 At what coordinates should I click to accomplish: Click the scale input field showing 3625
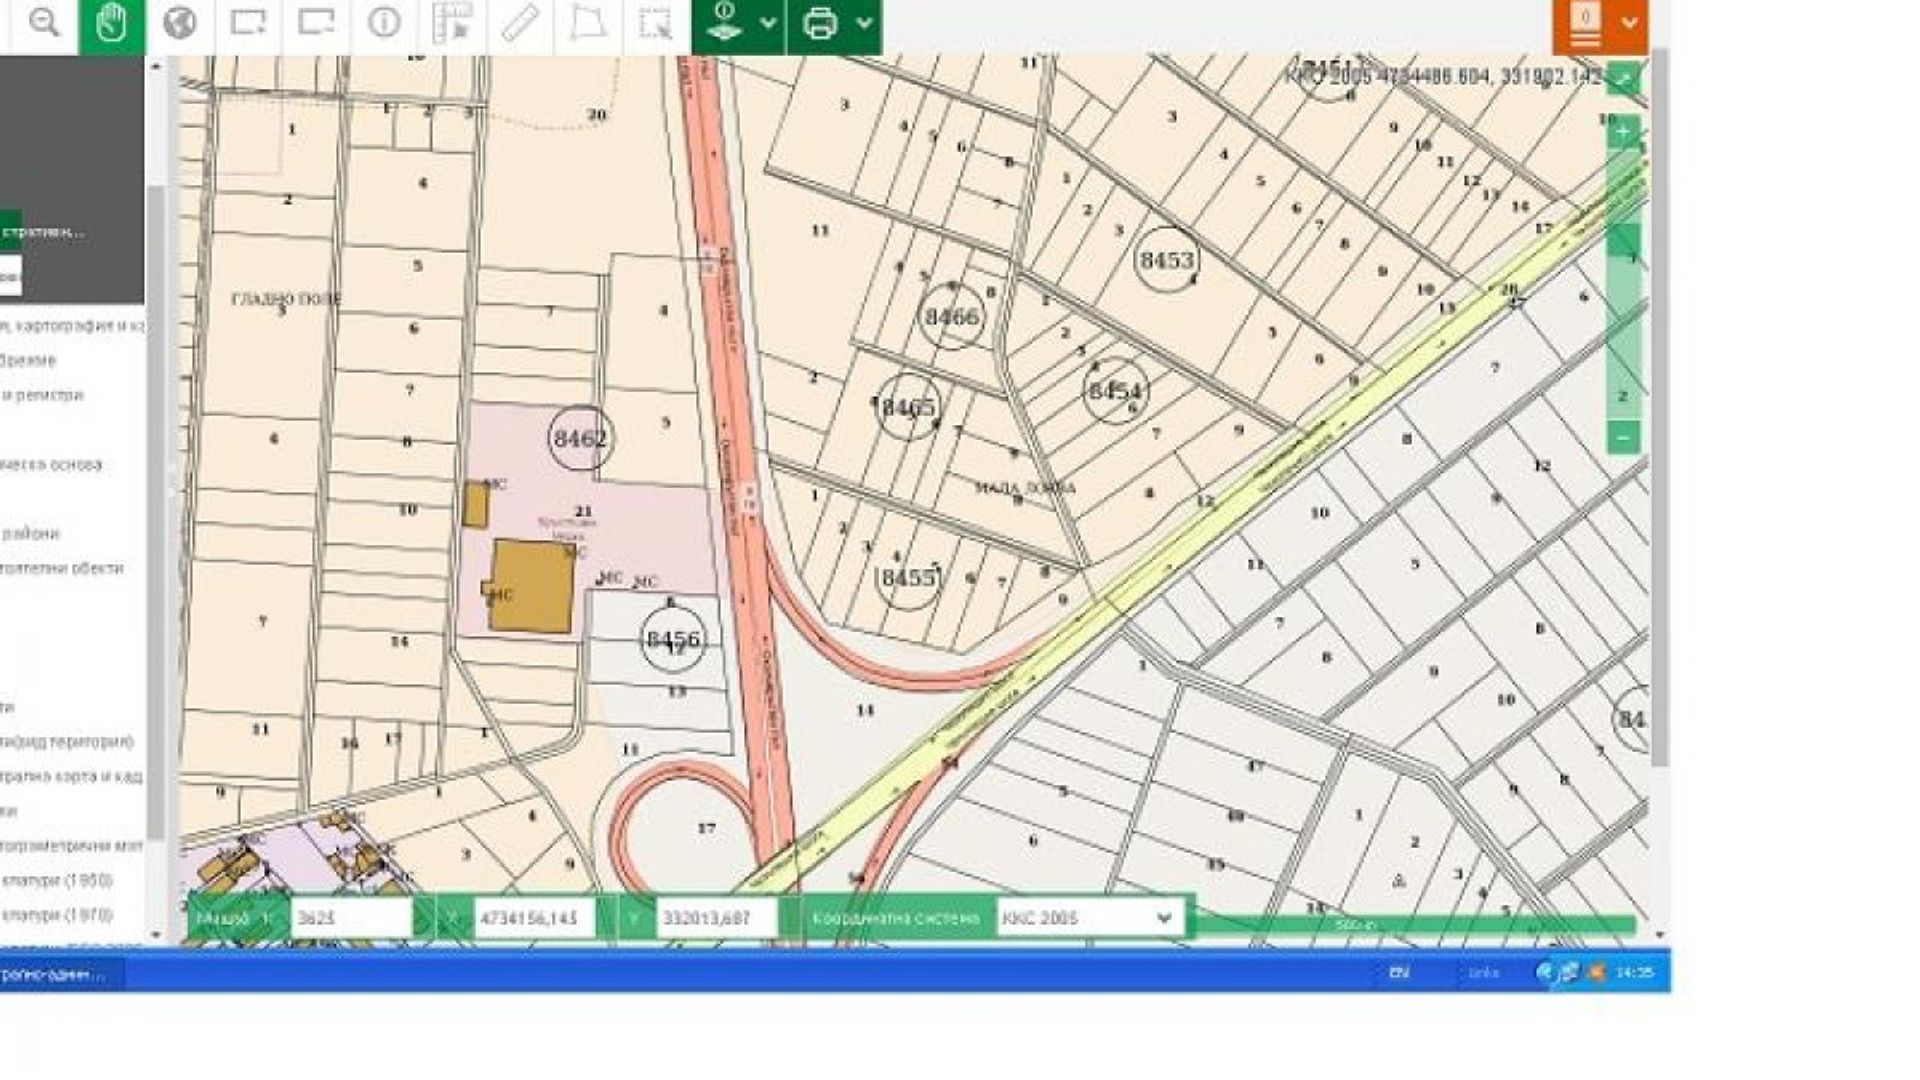click(350, 918)
